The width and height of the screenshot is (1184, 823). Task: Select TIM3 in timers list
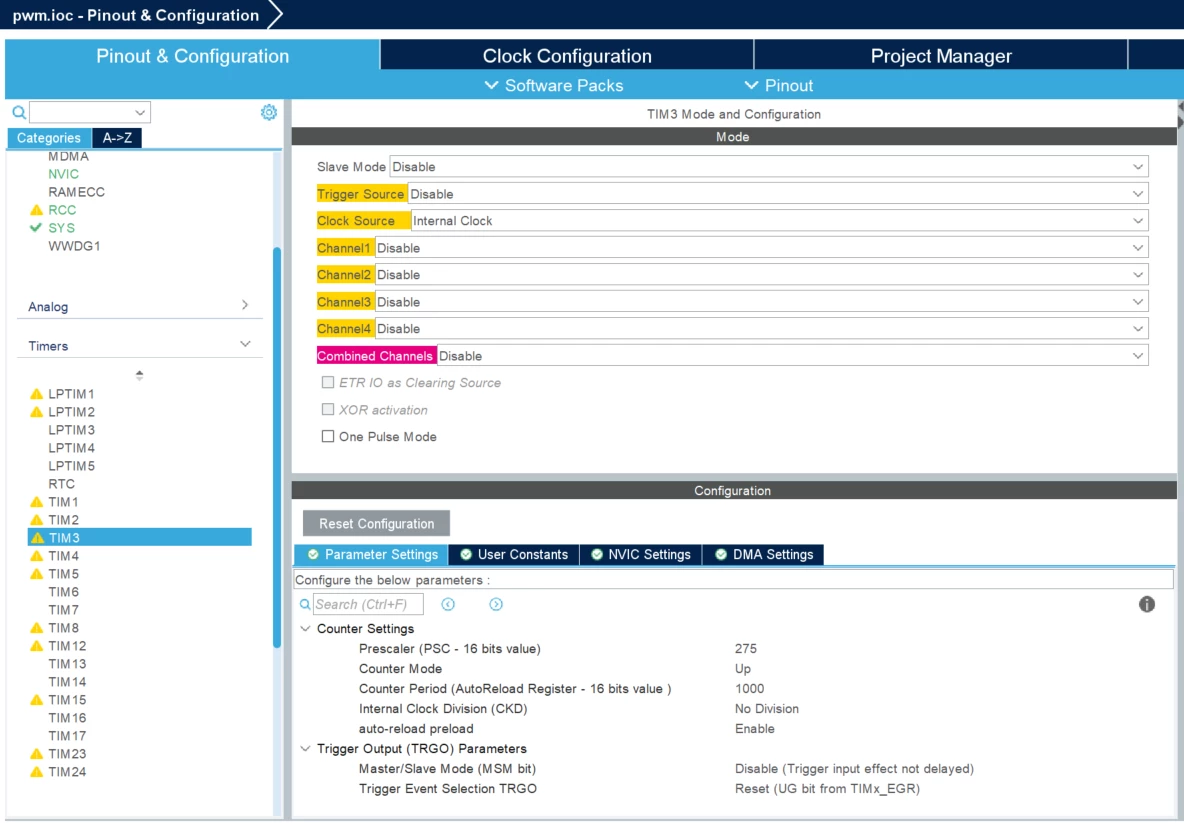click(140, 538)
